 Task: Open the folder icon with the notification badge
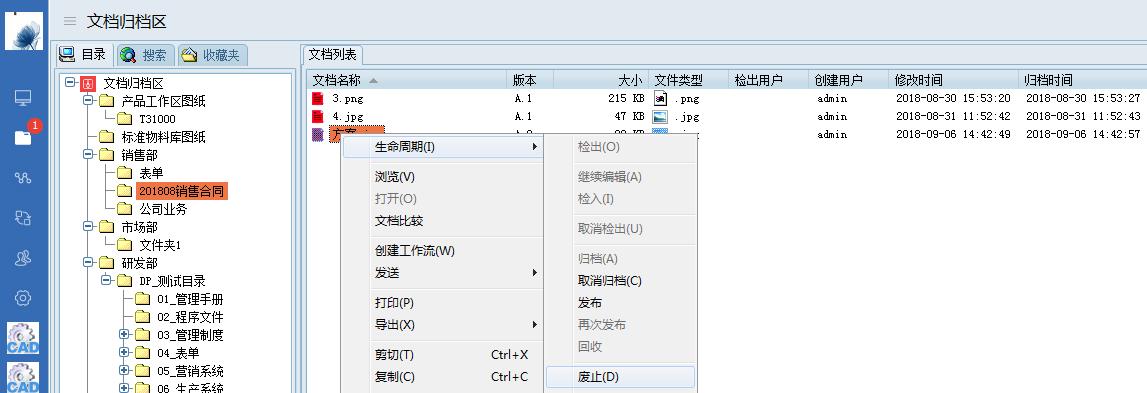tap(23, 137)
